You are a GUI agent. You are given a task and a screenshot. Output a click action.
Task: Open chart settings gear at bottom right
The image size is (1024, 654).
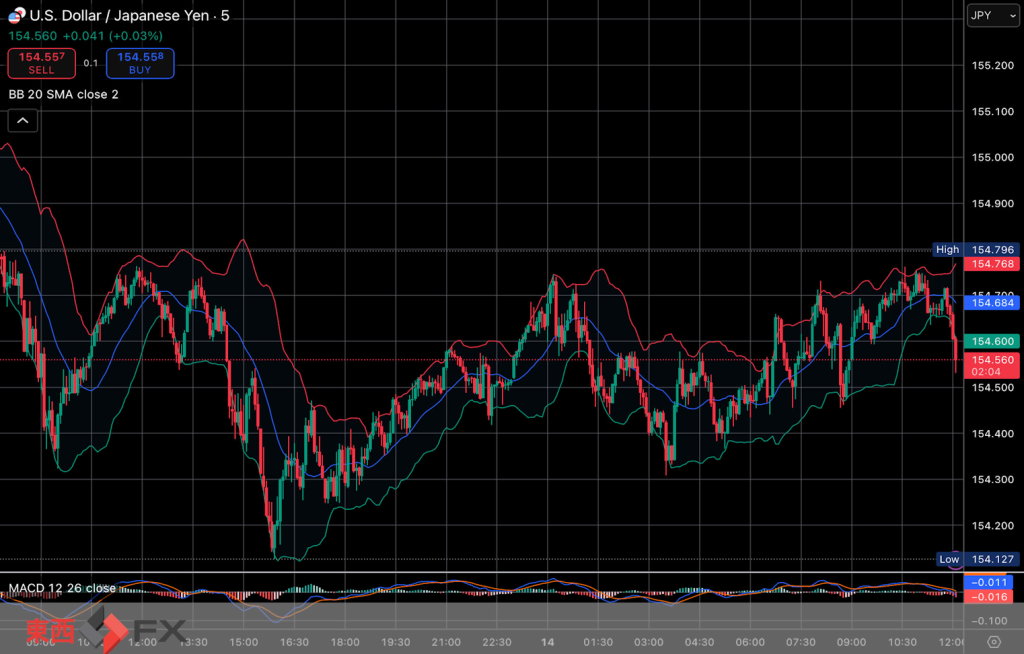[x=993, y=642]
